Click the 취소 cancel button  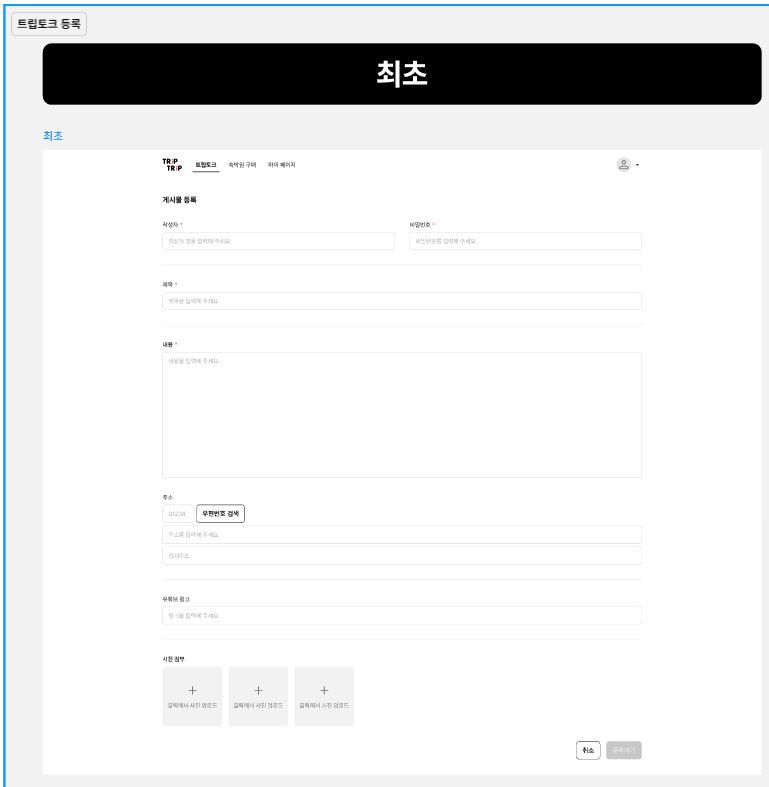pyautogui.click(x=588, y=750)
